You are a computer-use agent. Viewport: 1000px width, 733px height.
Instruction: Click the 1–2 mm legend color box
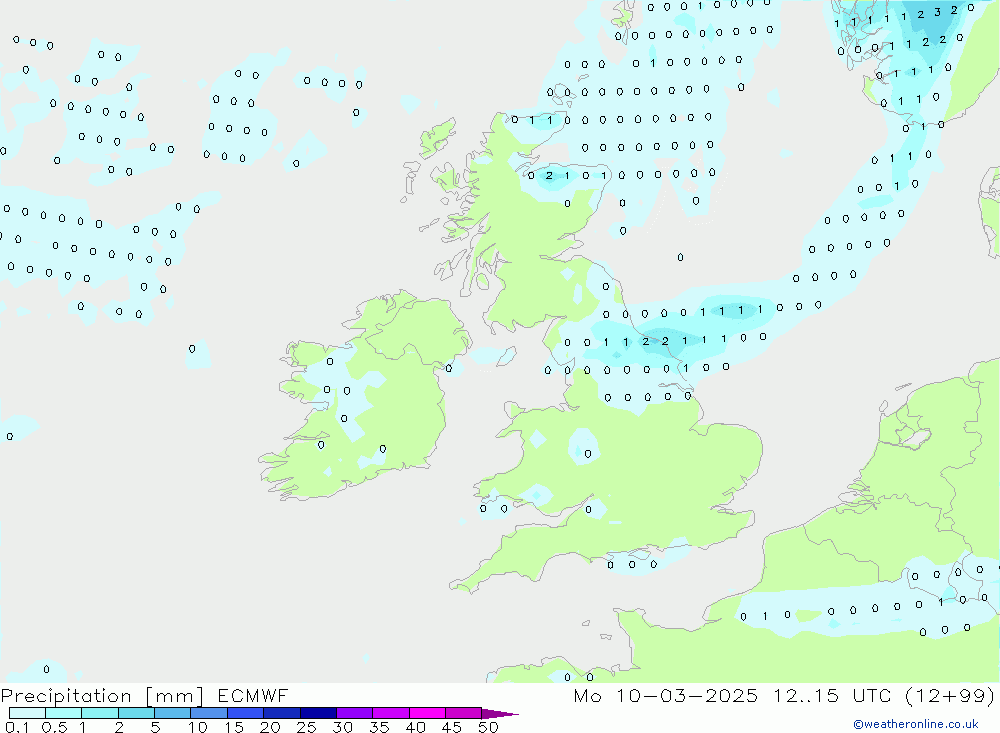[x=99, y=713]
